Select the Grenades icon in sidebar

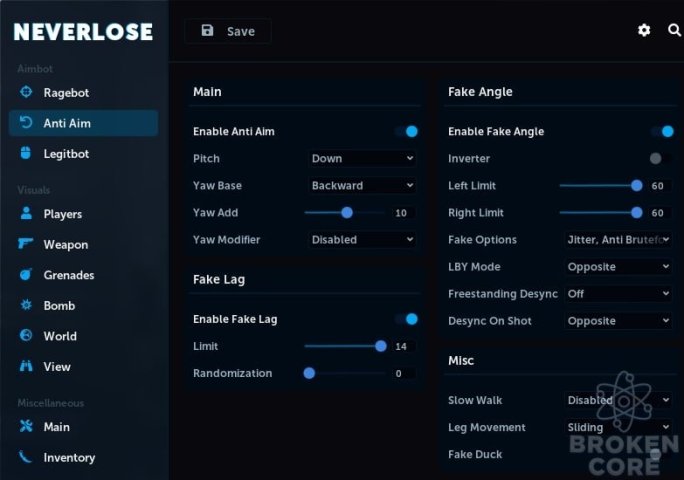click(26, 274)
